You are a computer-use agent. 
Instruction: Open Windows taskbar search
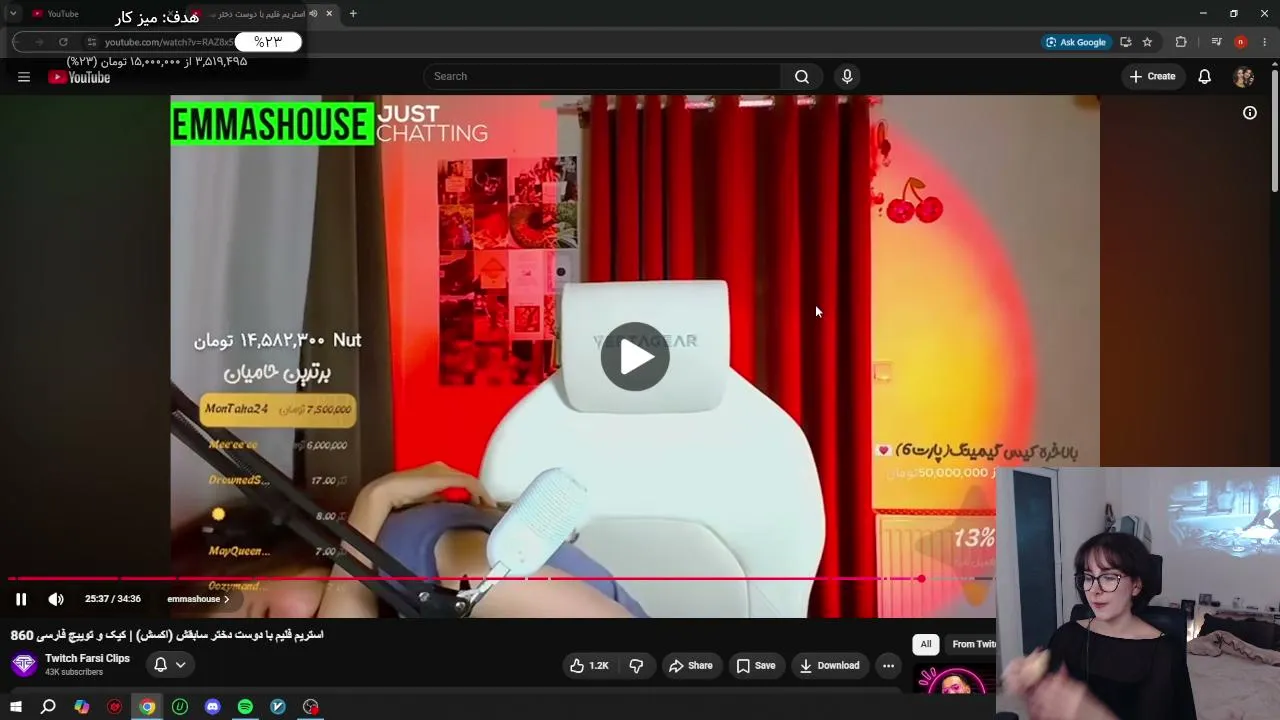pyautogui.click(x=48, y=707)
